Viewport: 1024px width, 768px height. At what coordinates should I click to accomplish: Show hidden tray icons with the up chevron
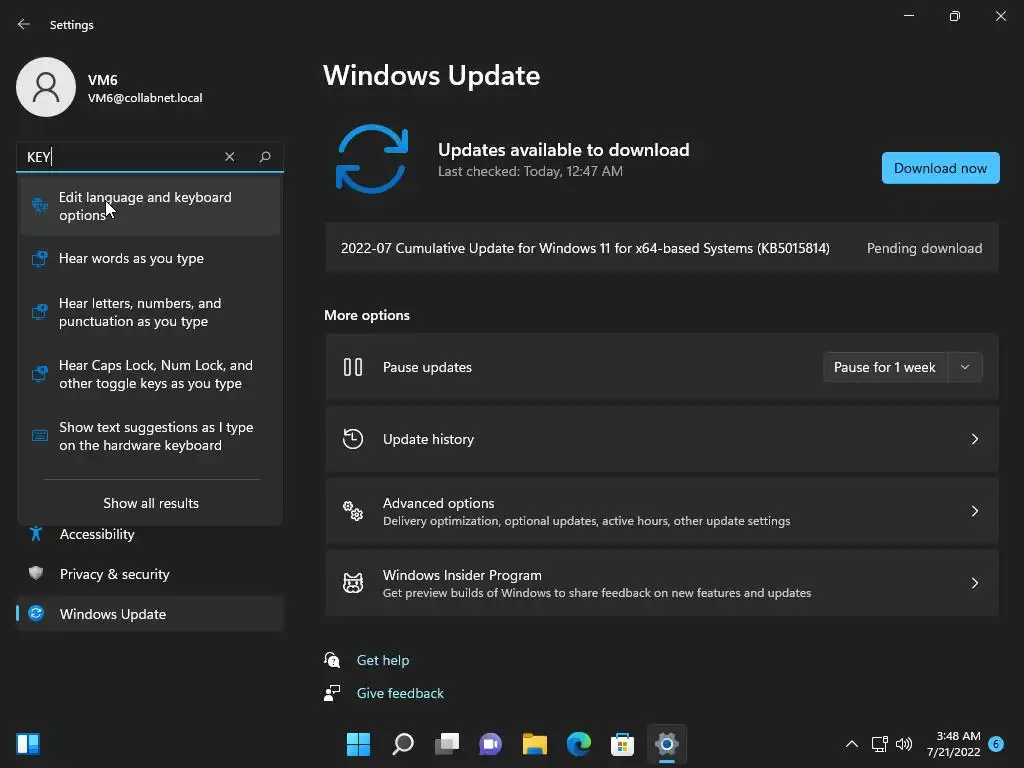pyautogui.click(x=852, y=744)
